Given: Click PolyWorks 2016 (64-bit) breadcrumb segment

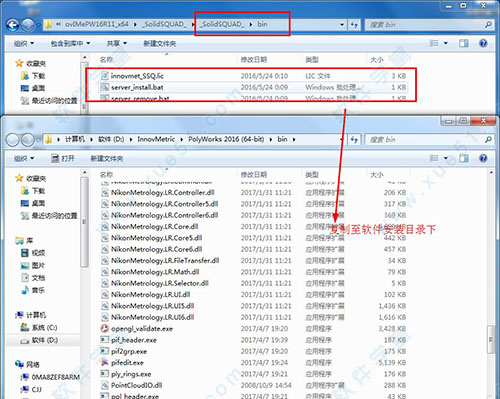Looking at the screenshot, I should [226, 139].
